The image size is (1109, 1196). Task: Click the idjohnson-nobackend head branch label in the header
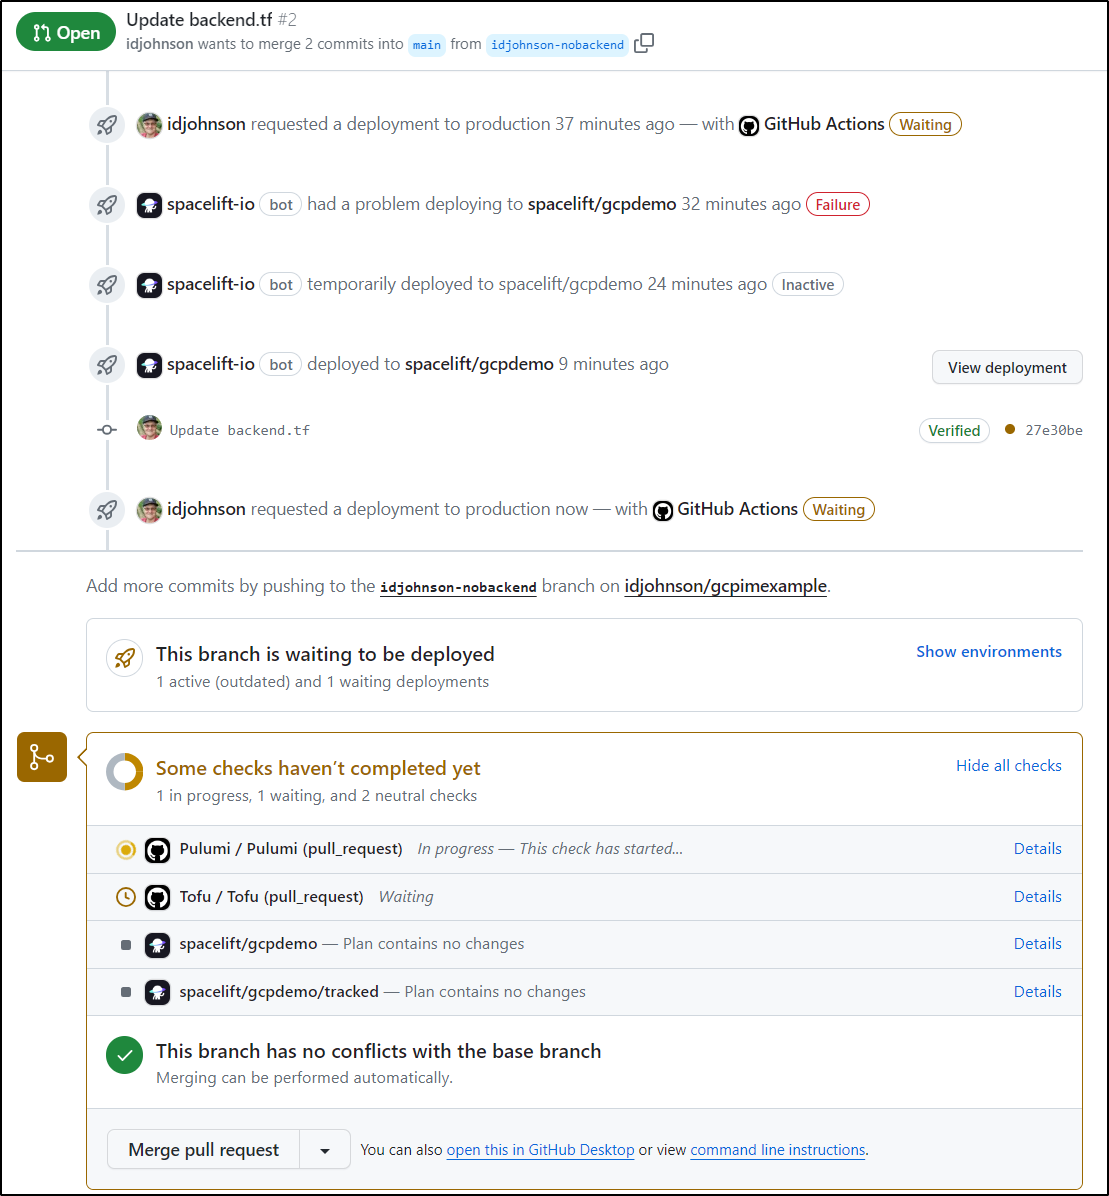(558, 45)
